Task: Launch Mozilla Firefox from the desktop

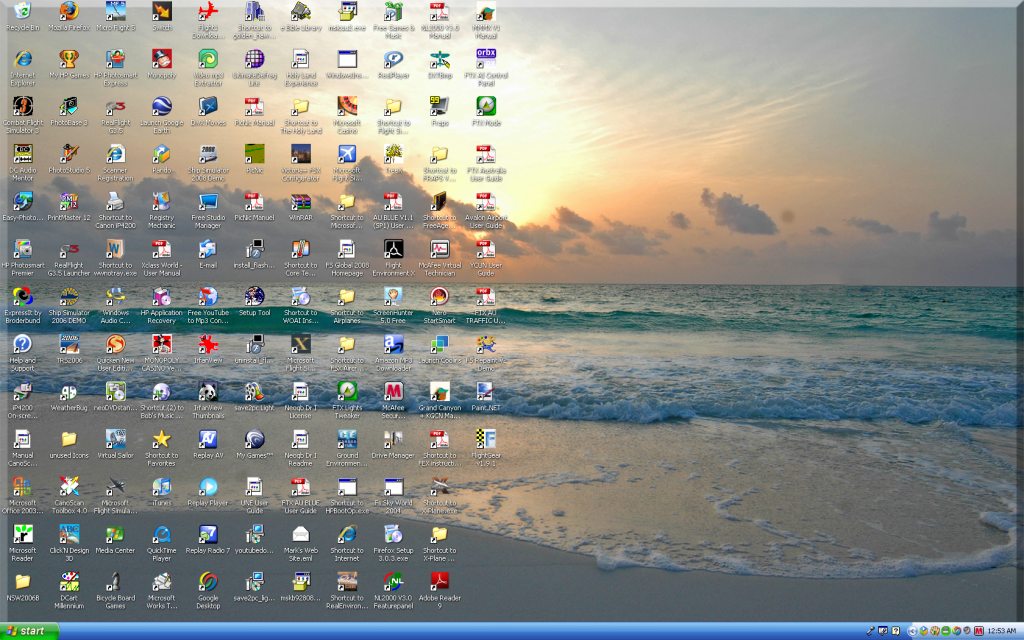Action: 68,12
